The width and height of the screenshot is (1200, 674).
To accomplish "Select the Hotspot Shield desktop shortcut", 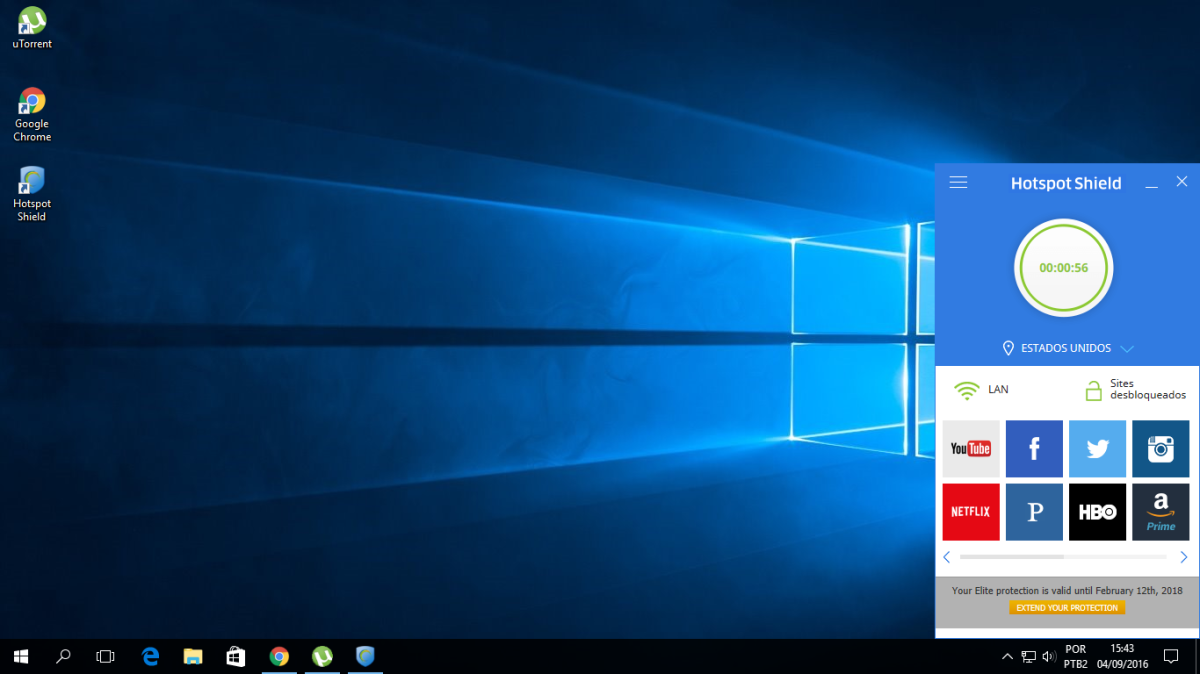I will 32,195.
